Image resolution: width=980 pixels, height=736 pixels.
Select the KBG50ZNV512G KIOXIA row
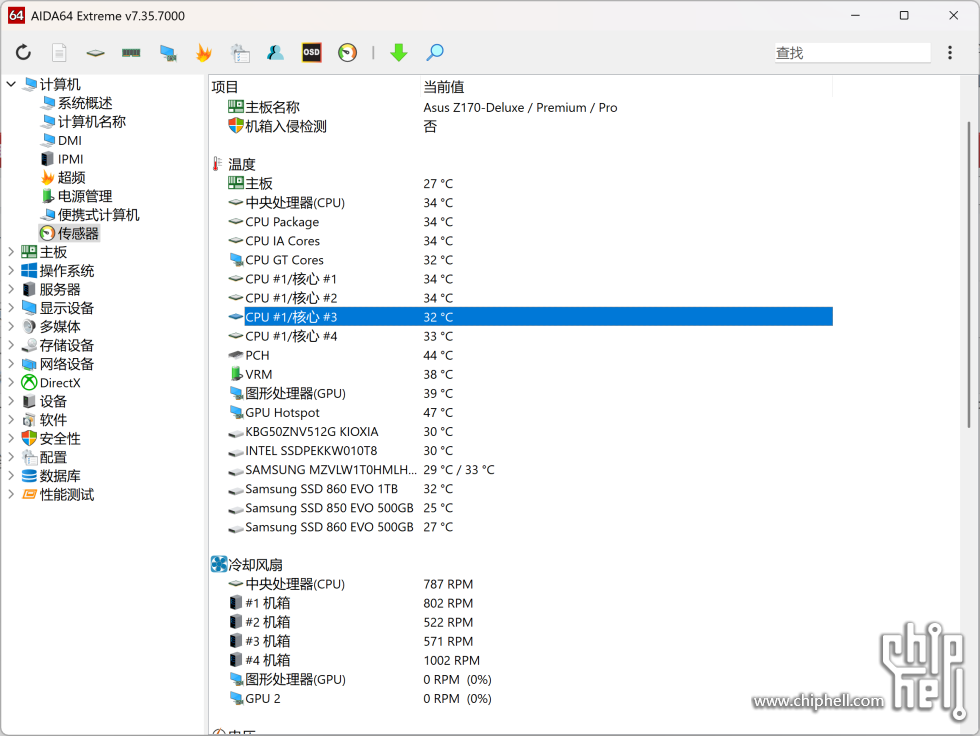click(x=530, y=432)
